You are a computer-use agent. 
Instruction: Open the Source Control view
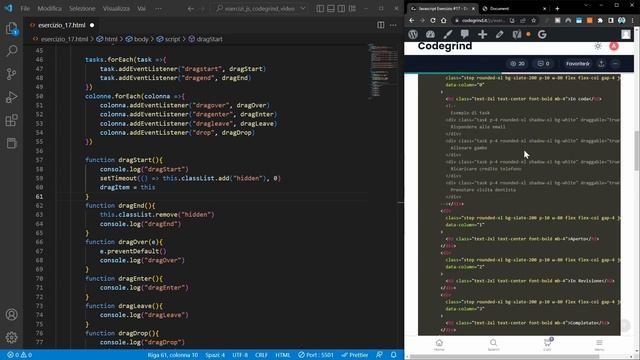(11, 74)
